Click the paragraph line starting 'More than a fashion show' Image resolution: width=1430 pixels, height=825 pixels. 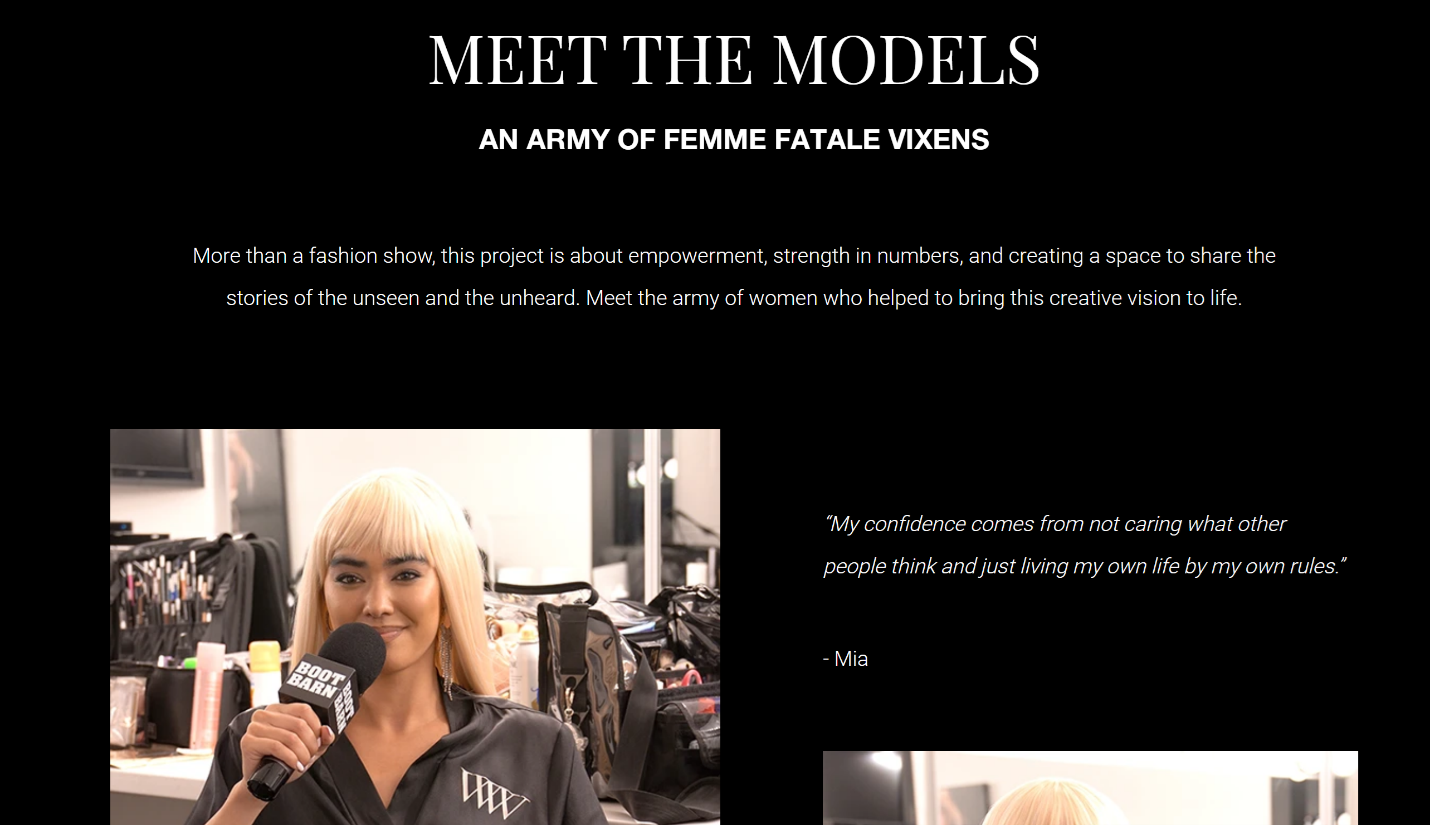pyautogui.click(x=734, y=256)
